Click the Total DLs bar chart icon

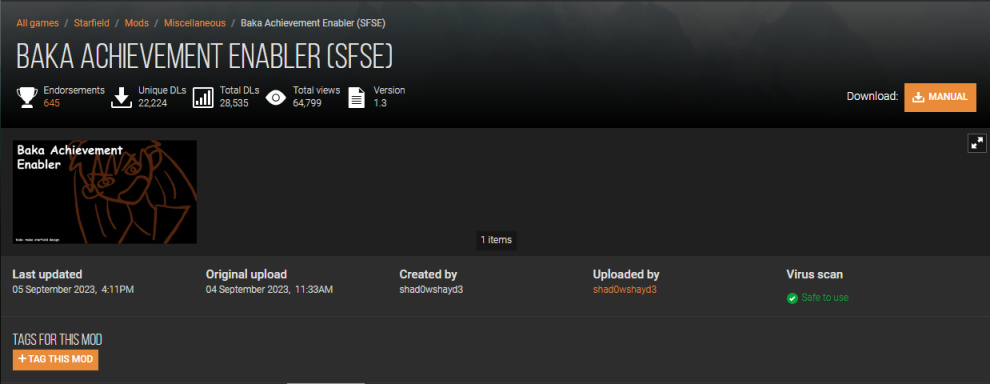(203, 97)
